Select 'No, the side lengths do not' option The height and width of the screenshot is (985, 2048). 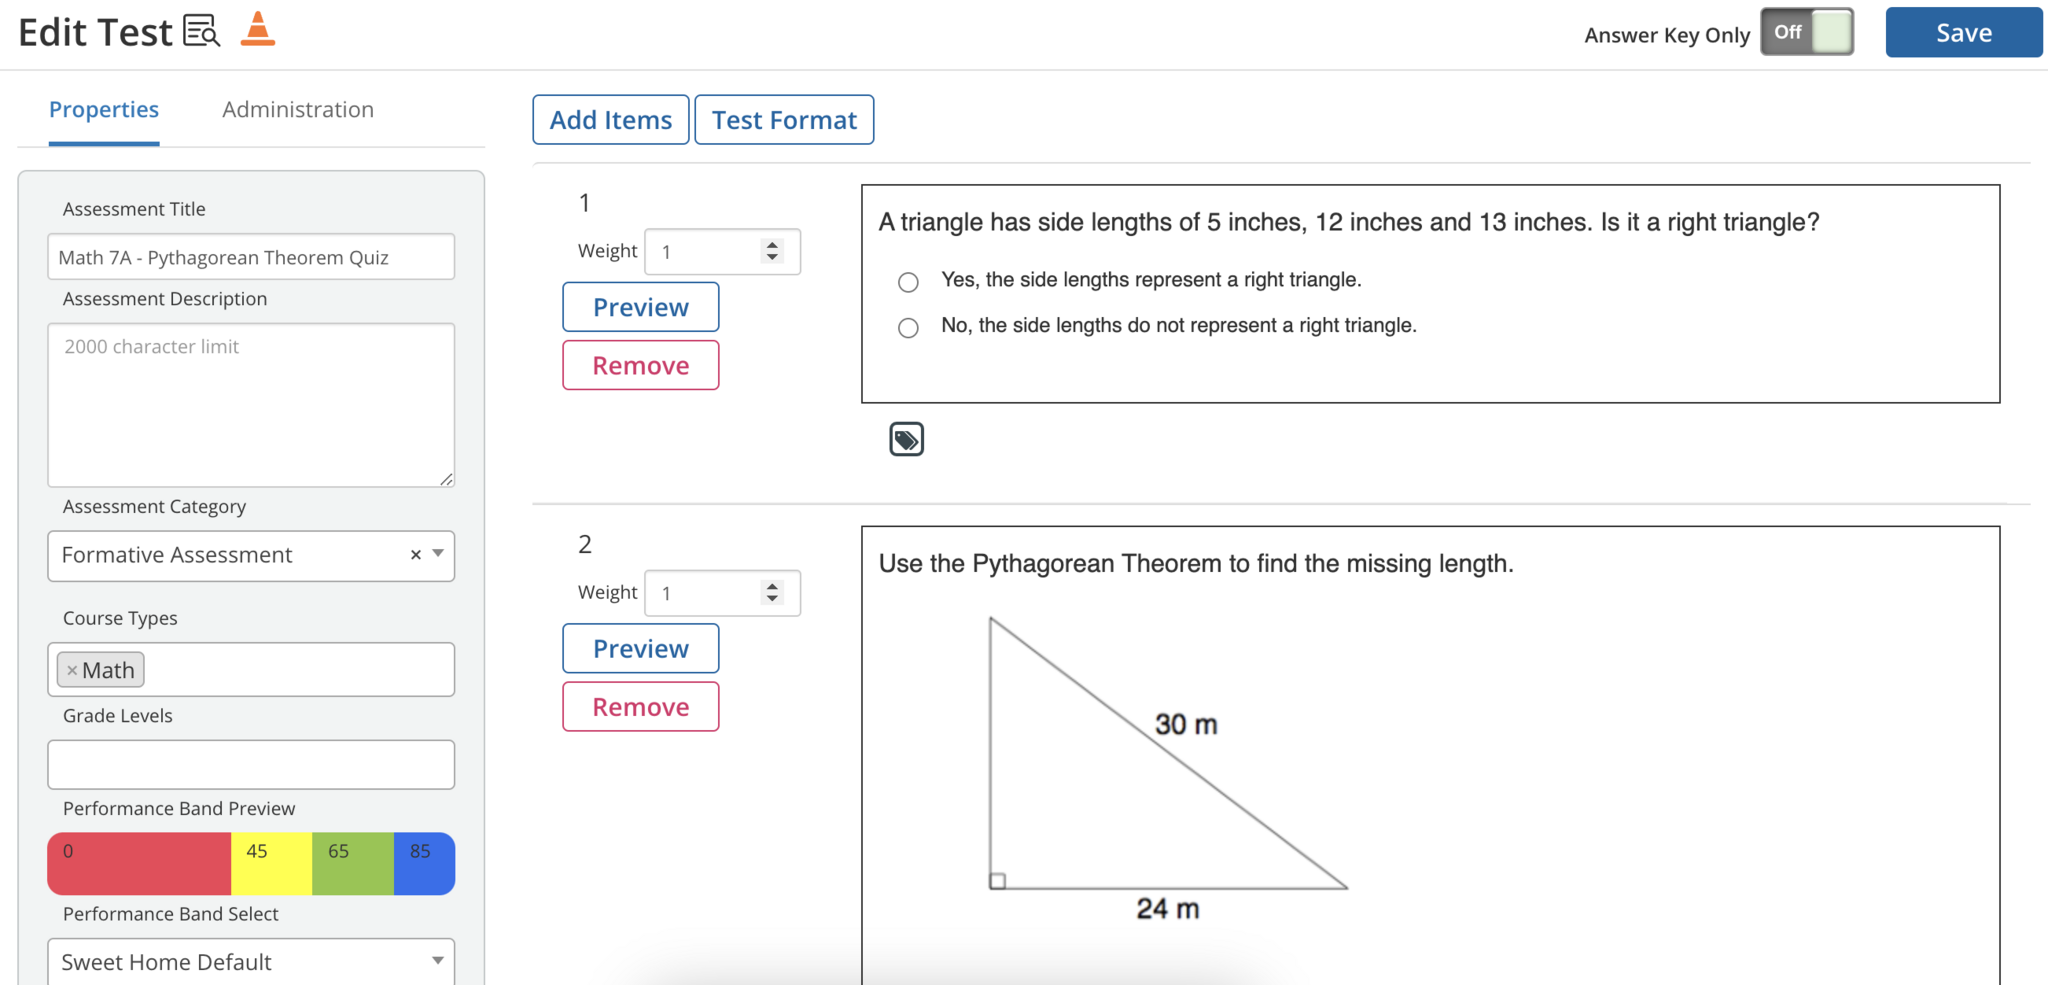tap(908, 328)
